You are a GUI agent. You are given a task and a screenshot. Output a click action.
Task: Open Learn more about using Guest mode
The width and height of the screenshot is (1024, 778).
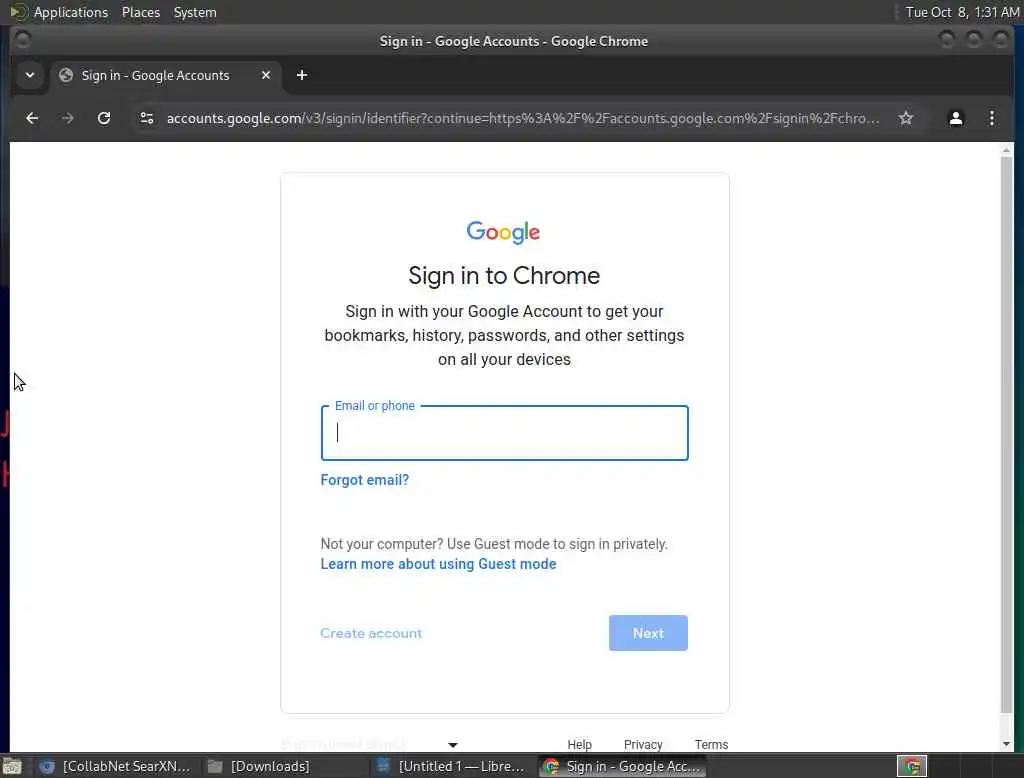pyautogui.click(x=438, y=564)
